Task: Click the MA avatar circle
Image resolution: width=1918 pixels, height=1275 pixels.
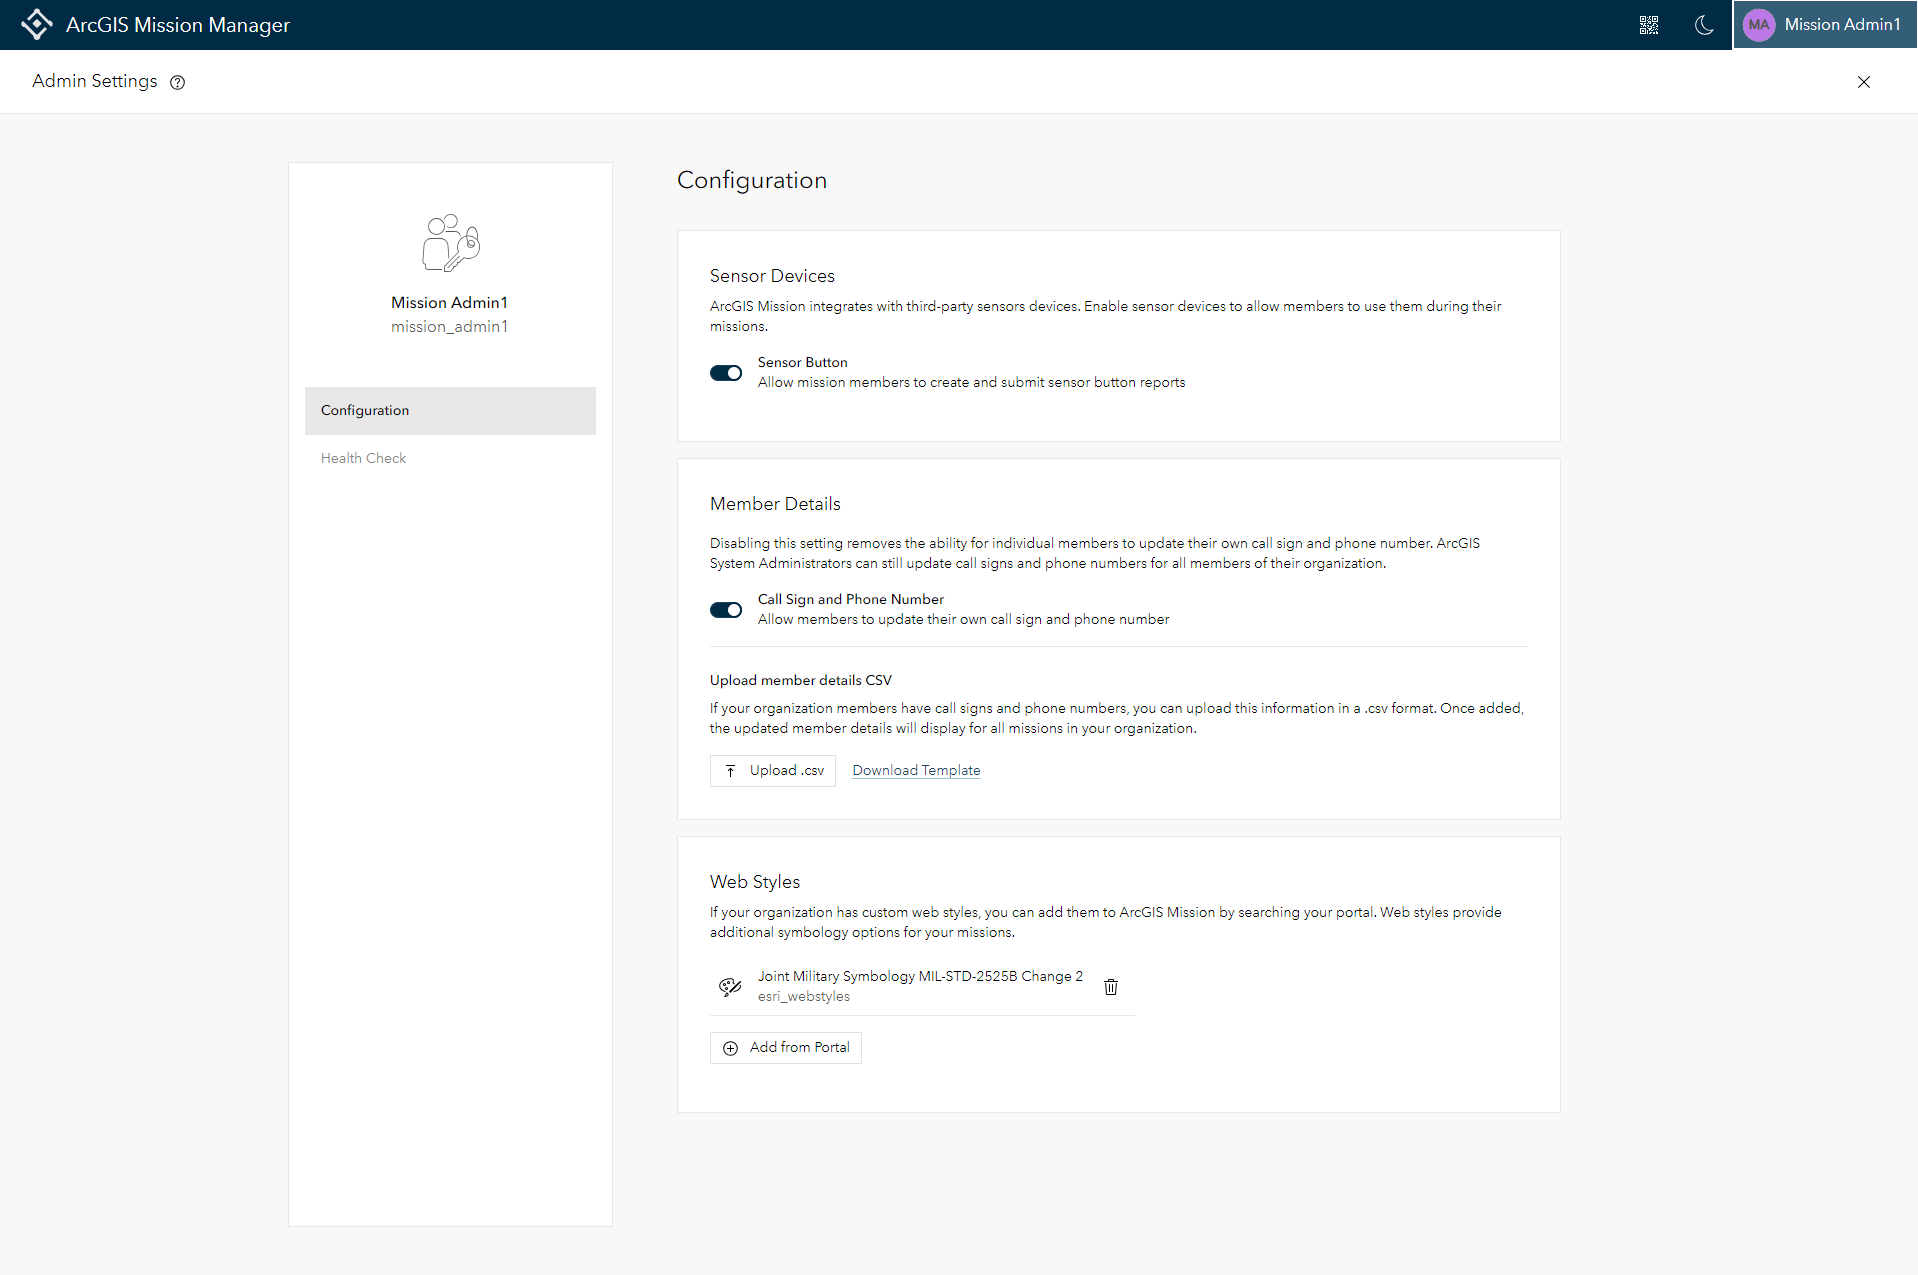Action: [1758, 24]
